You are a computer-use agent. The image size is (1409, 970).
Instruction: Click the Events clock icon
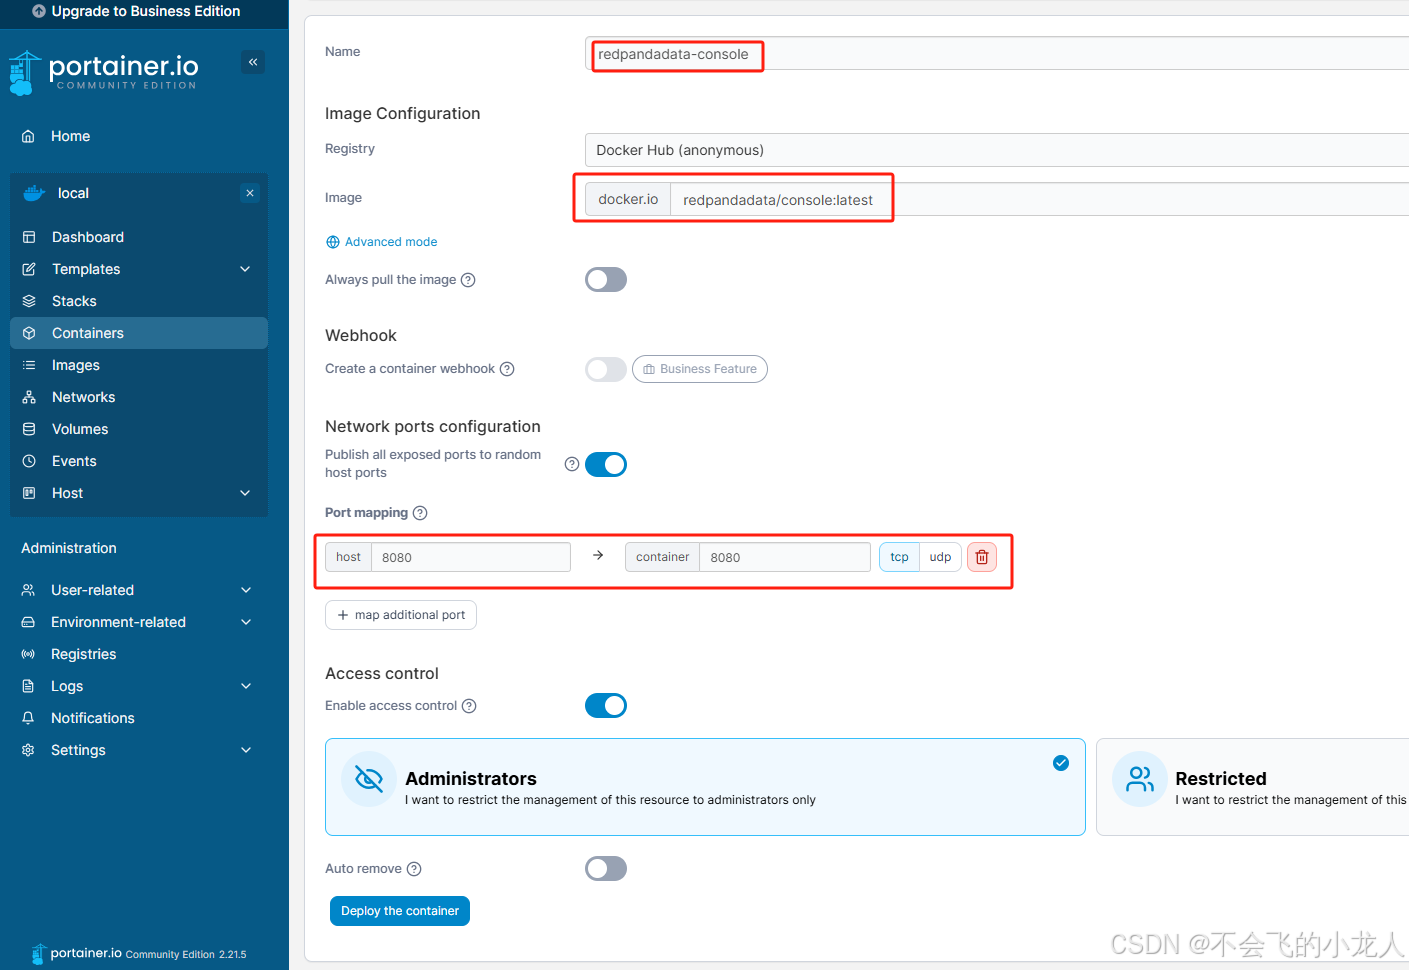pos(29,461)
